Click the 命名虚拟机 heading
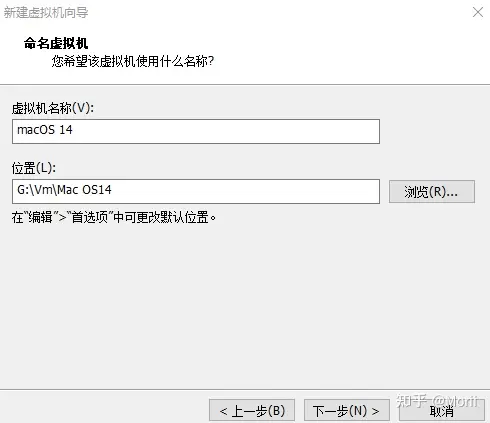Viewport: 490px width, 423px height. [56, 43]
